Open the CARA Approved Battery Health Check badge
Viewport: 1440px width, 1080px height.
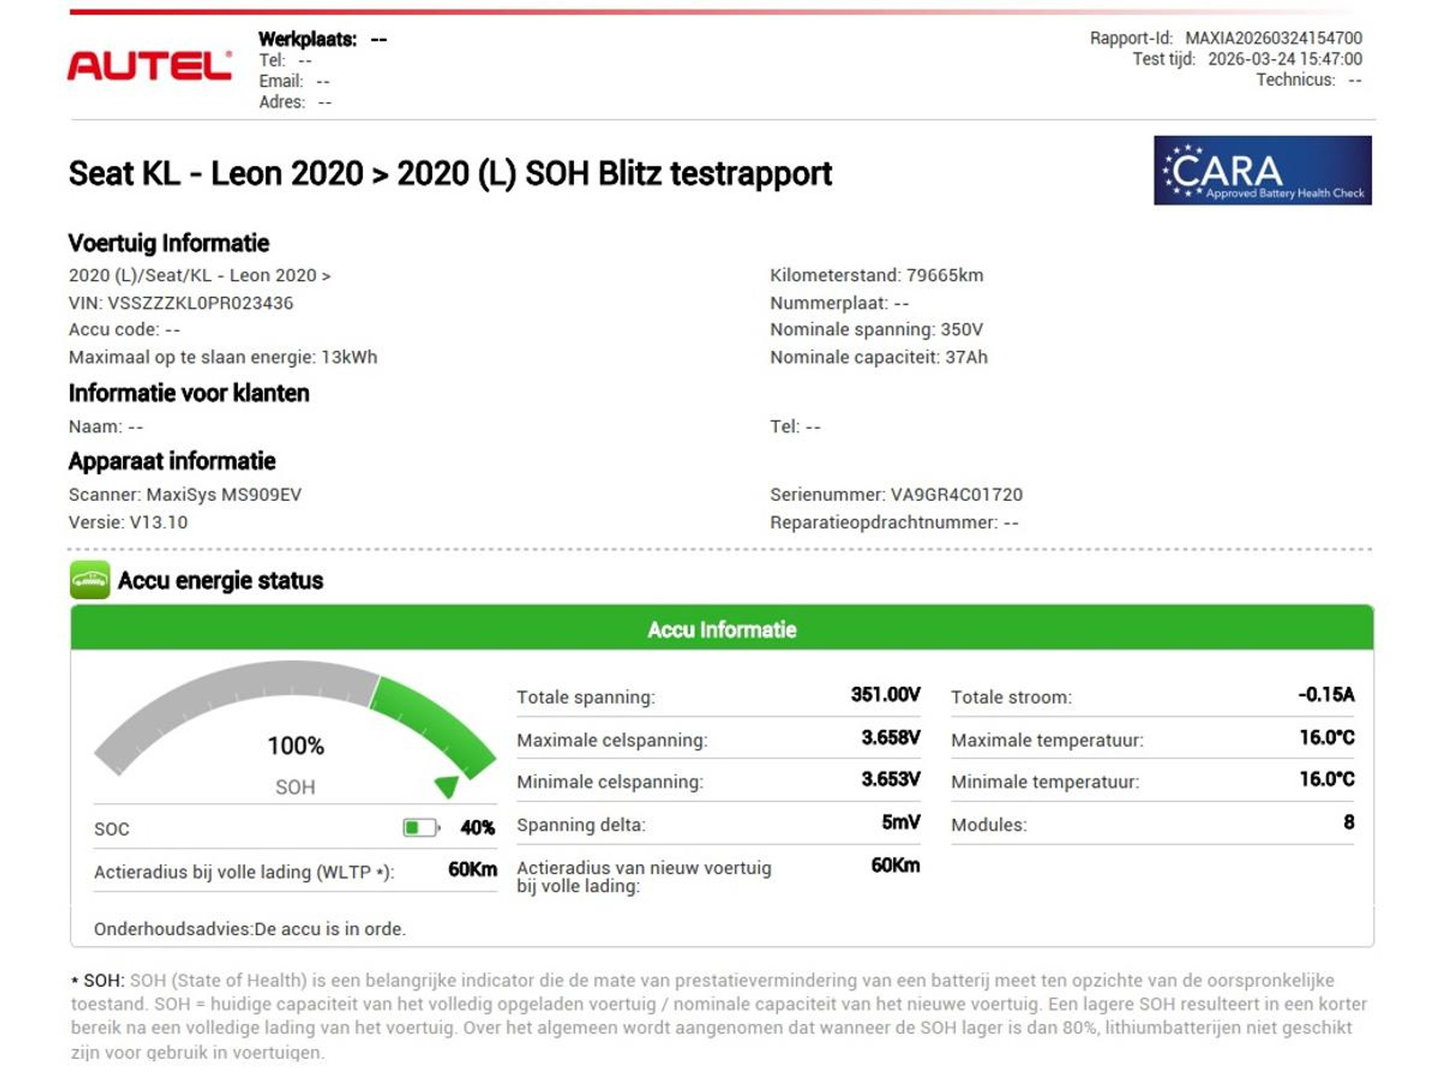[x=1263, y=171]
